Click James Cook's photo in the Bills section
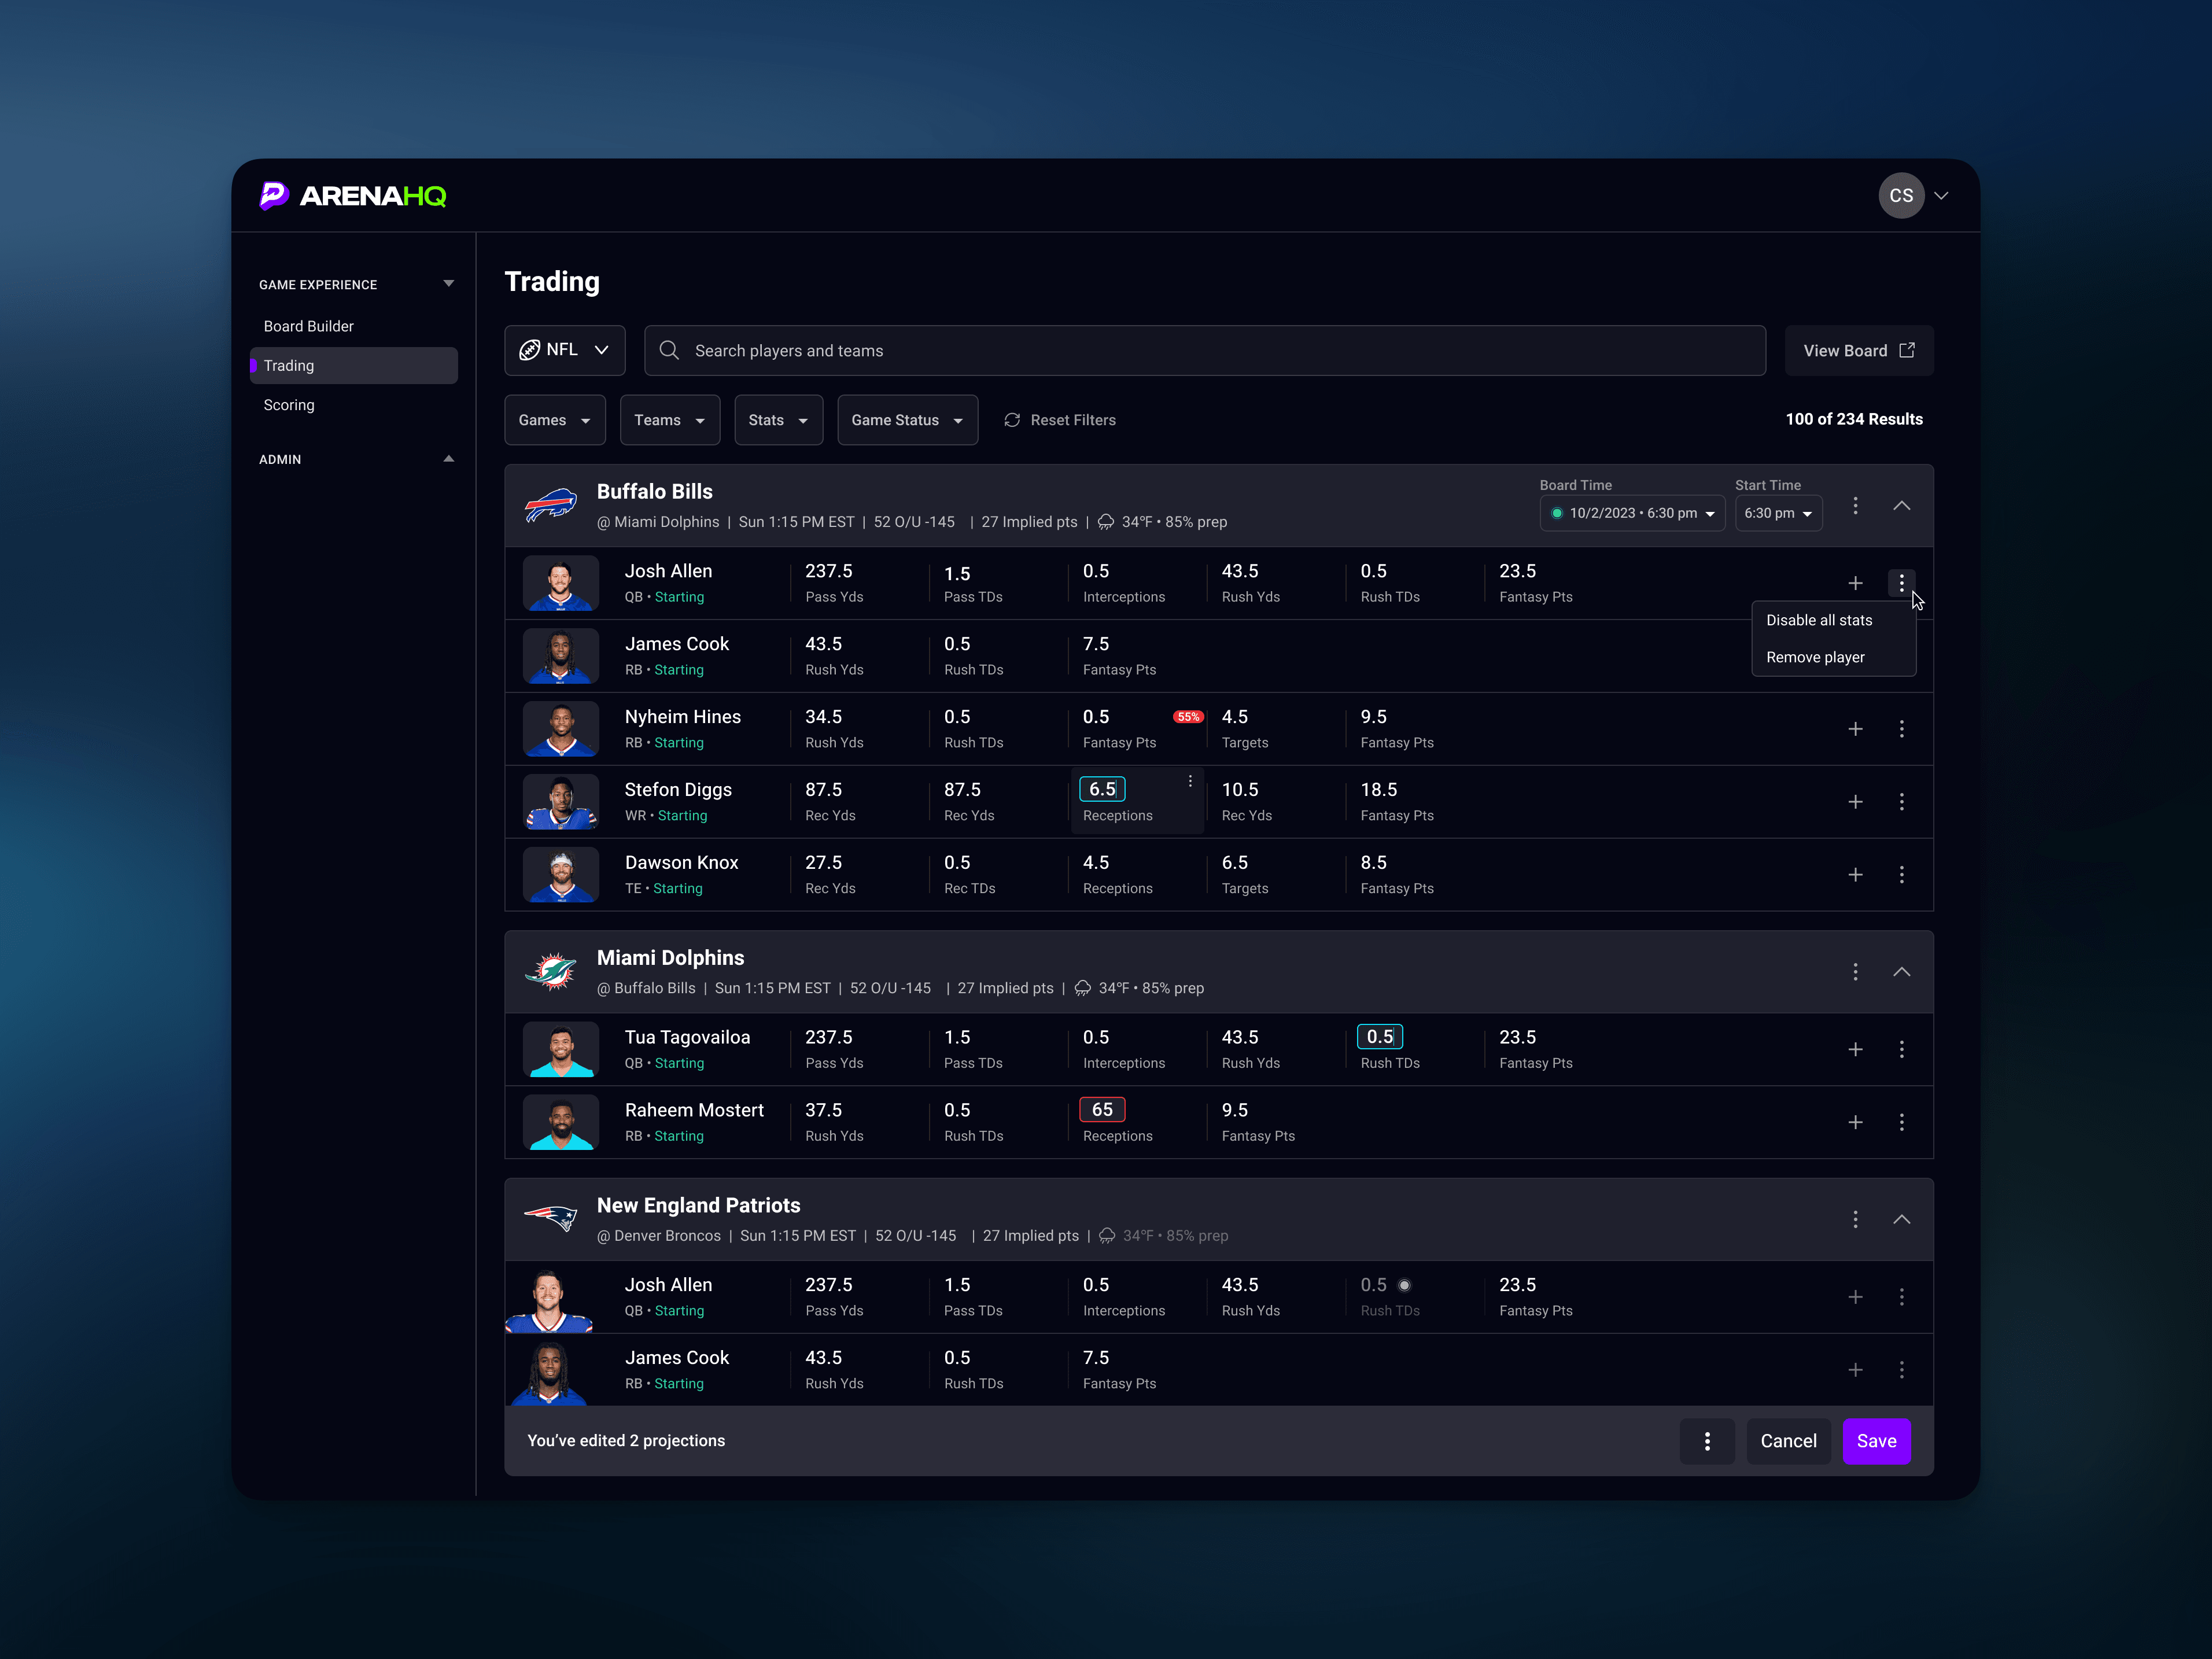2212x1659 pixels. click(561, 656)
